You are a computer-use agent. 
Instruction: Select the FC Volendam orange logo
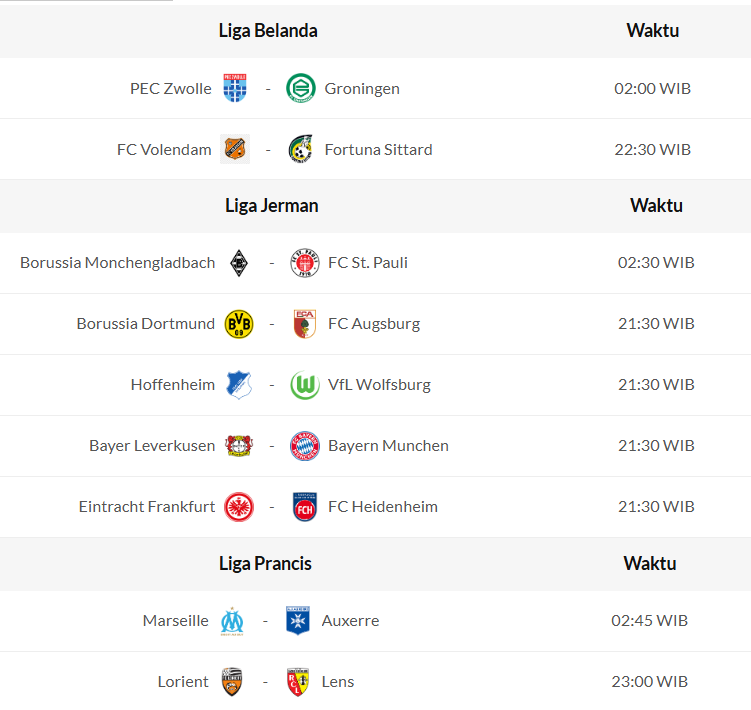pyautogui.click(x=235, y=149)
